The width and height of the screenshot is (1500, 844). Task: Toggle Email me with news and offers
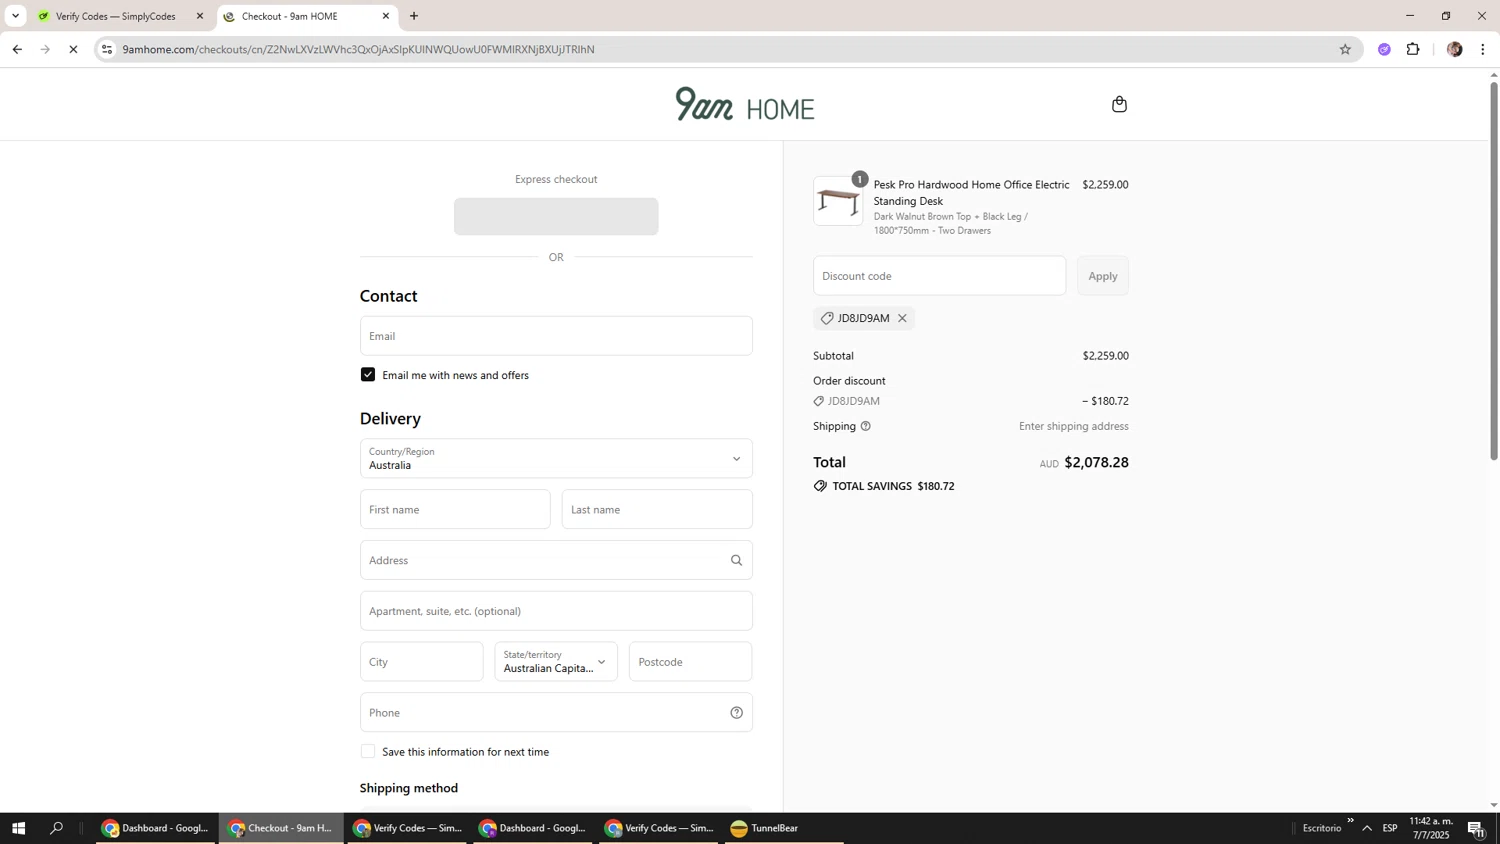368,374
